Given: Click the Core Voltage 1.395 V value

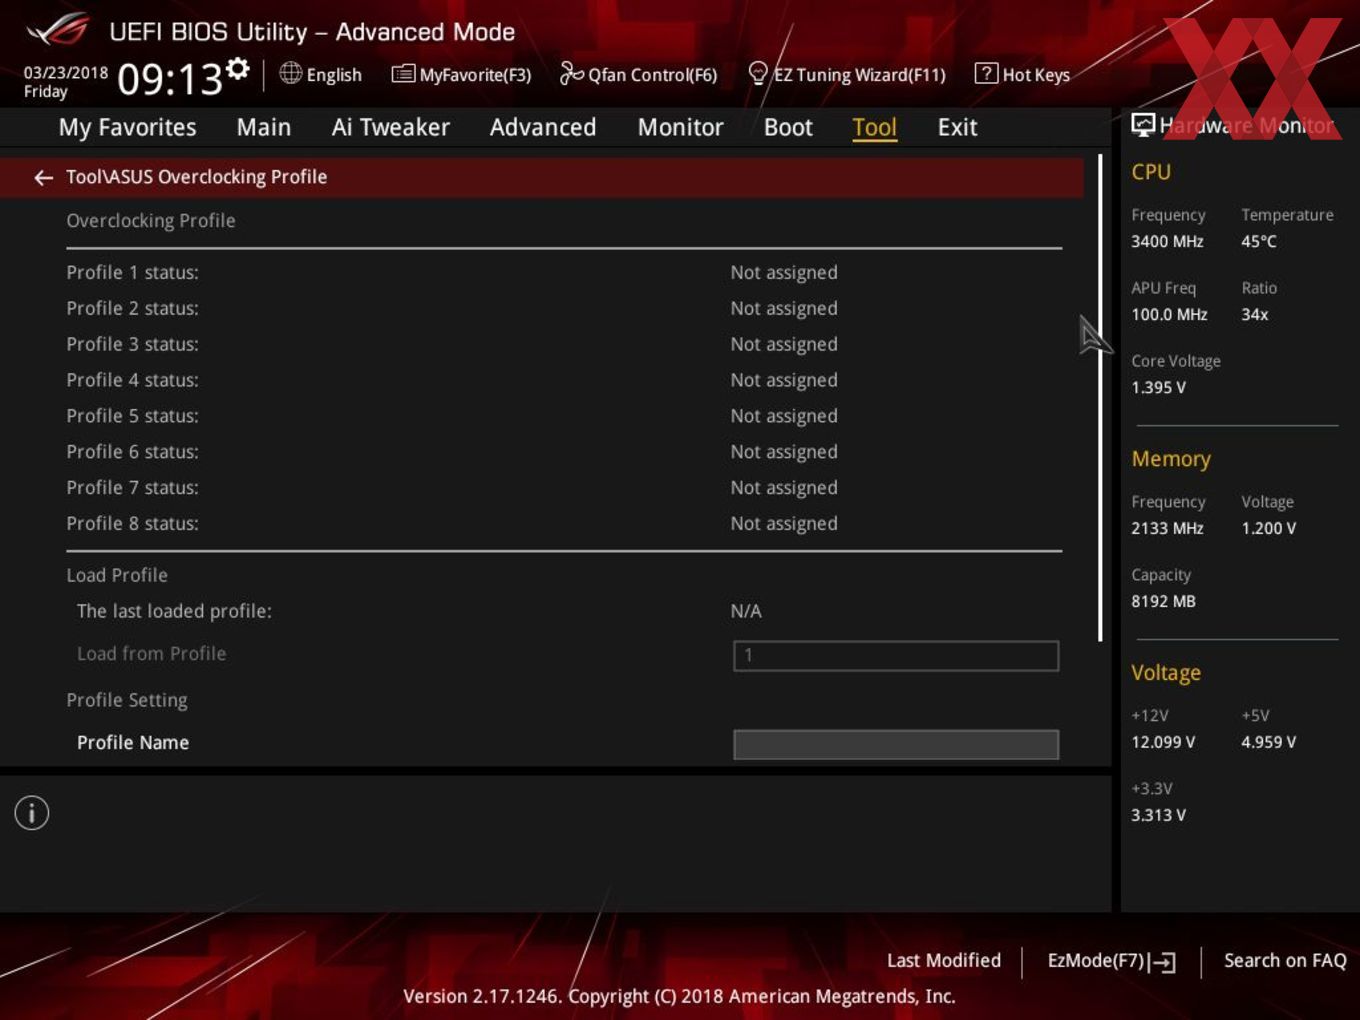Looking at the screenshot, I should point(1158,387).
